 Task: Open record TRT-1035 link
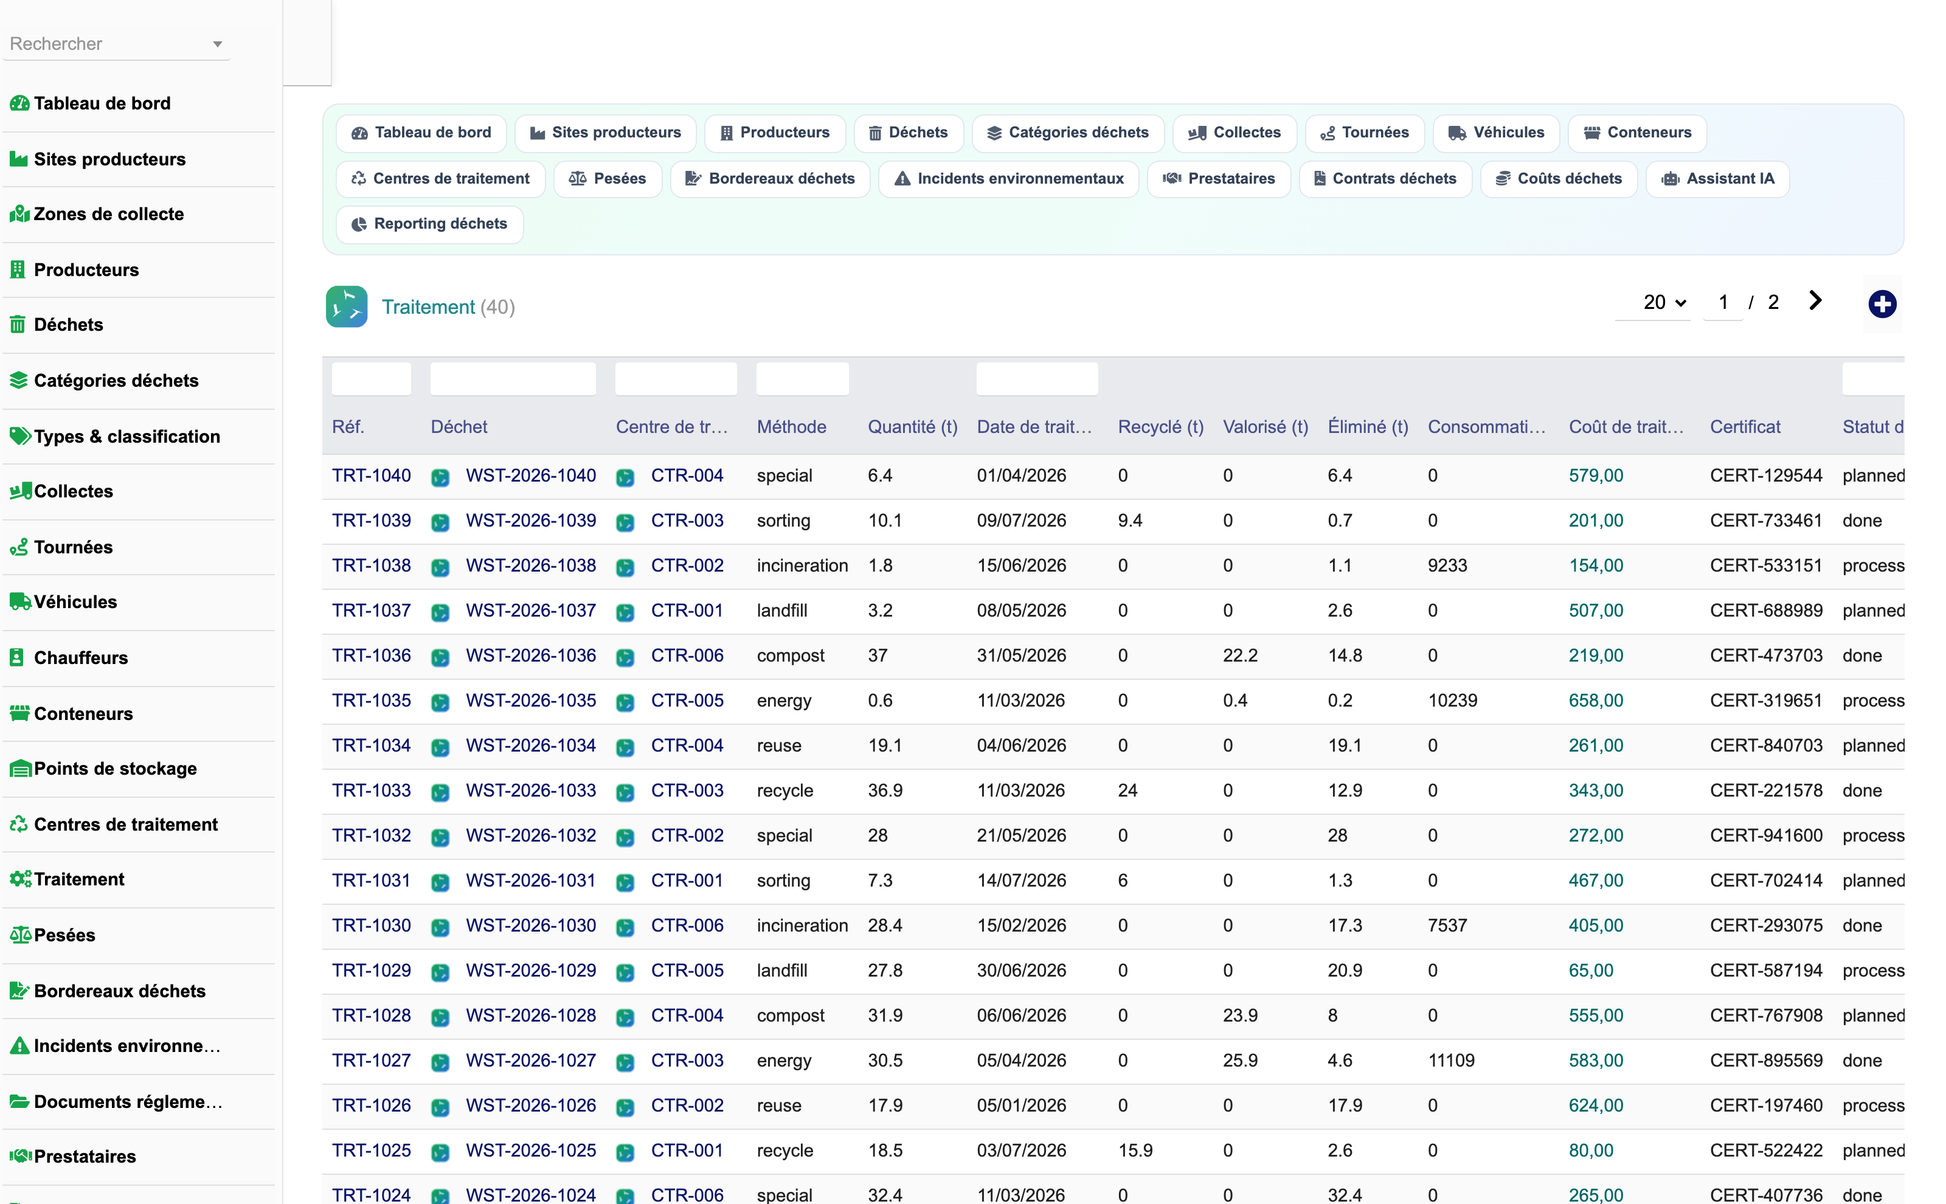point(371,701)
